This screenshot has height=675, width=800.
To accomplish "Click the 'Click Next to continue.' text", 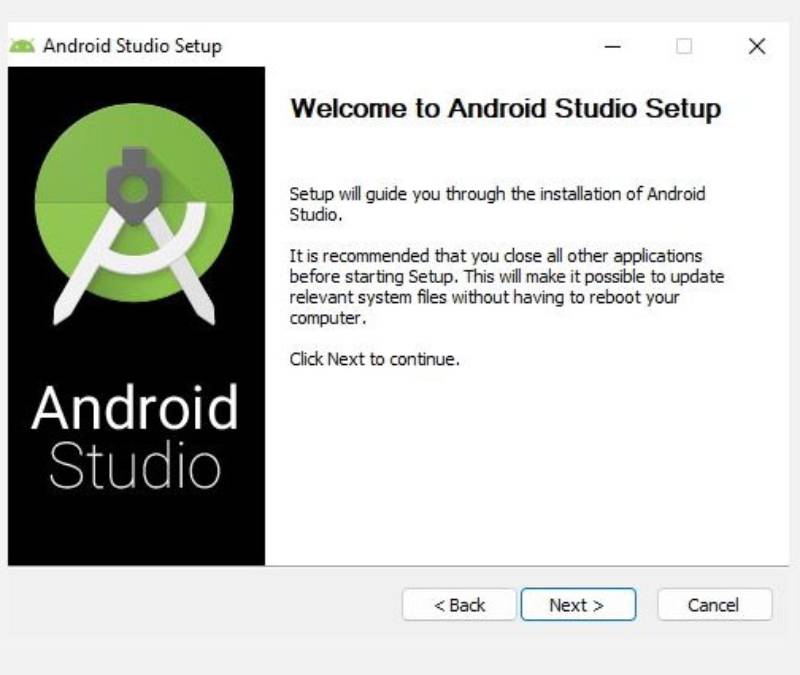I will tap(374, 359).
